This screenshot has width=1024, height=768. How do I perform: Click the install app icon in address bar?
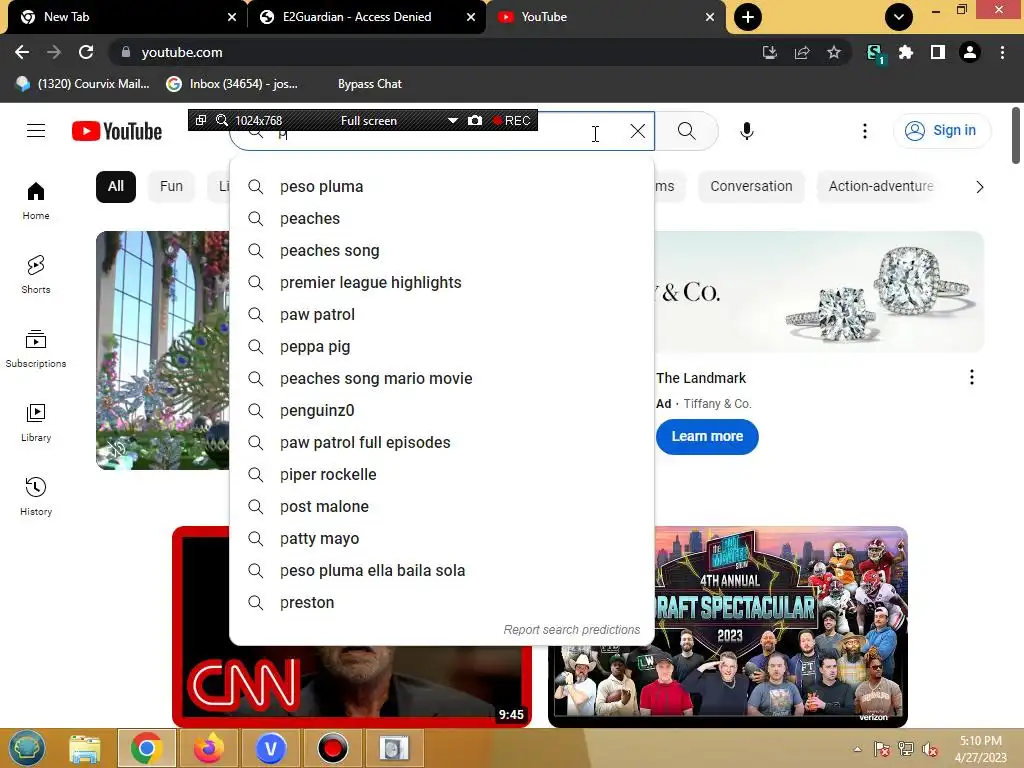point(770,52)
